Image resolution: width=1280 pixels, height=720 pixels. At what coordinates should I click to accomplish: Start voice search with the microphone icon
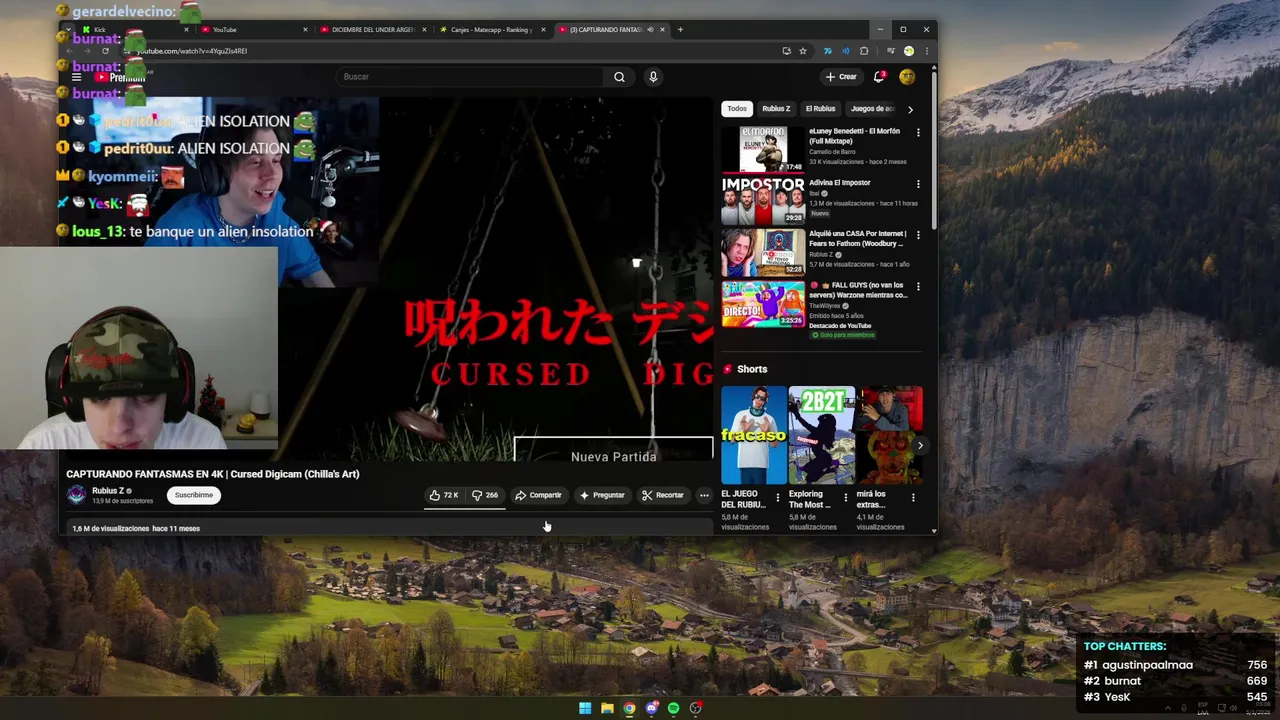tap(653, 77)
